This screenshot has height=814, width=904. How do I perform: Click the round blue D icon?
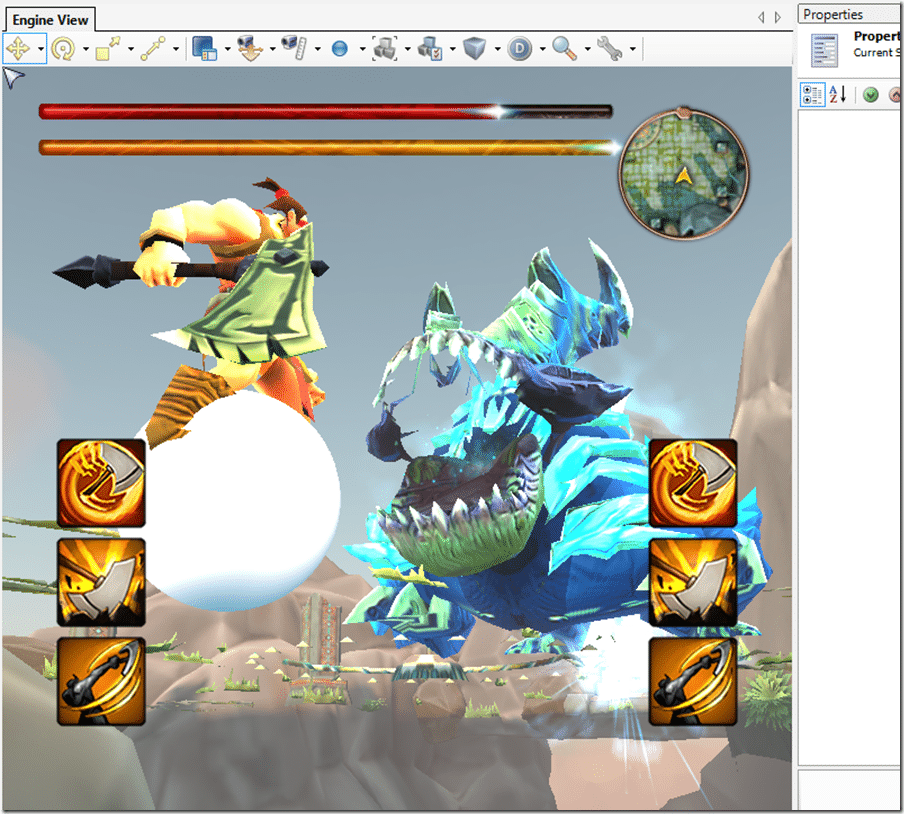tap(519, 48)
